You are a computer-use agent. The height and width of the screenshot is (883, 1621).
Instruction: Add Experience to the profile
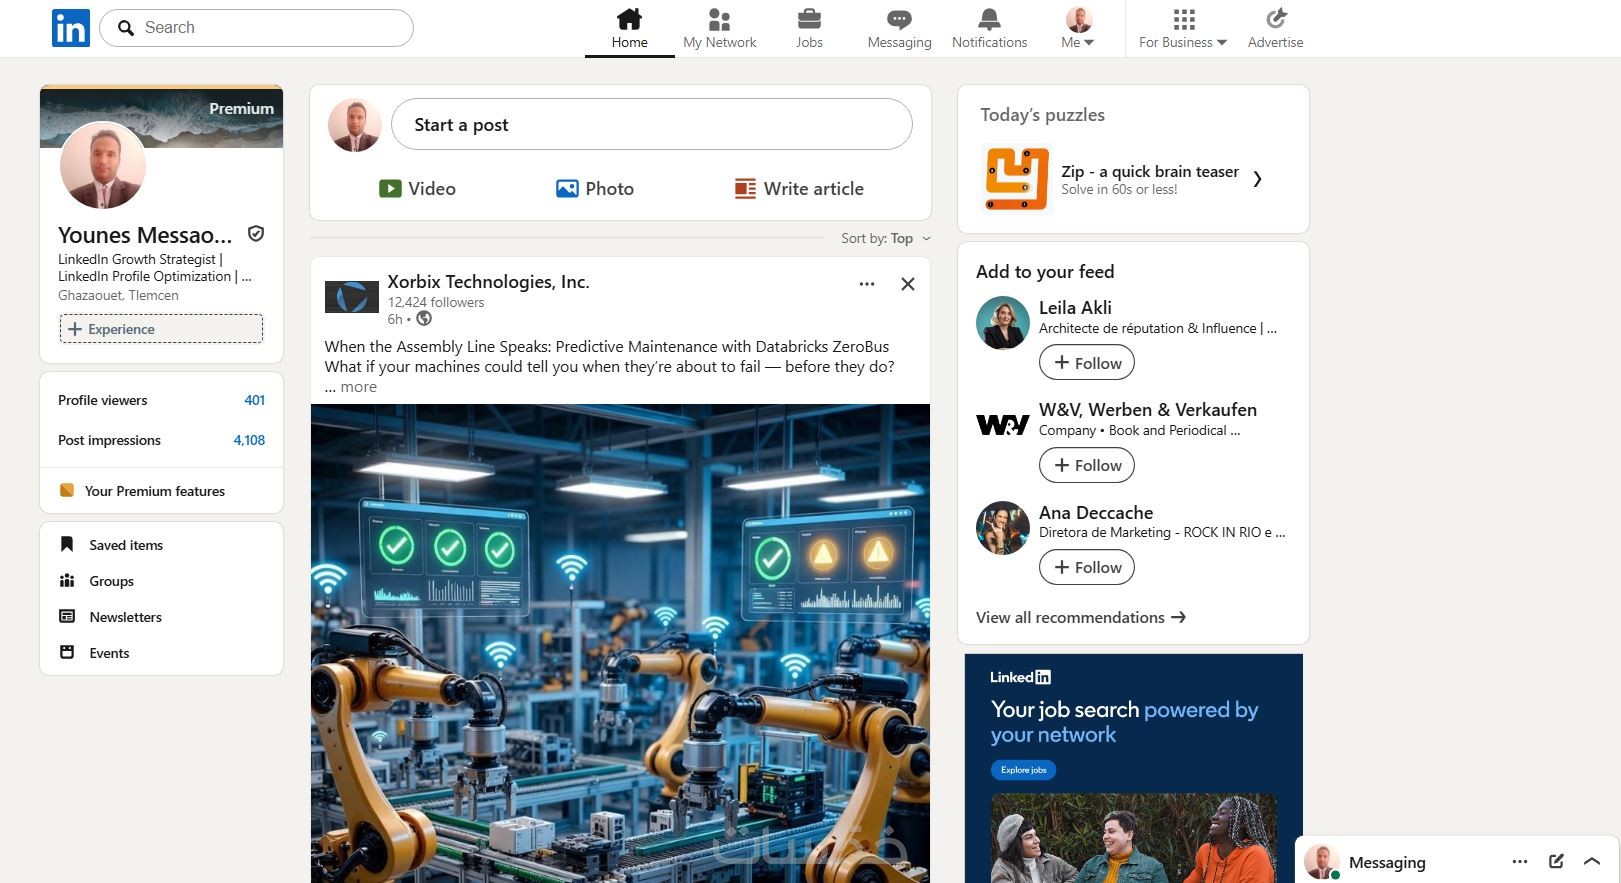pos(161,329)
